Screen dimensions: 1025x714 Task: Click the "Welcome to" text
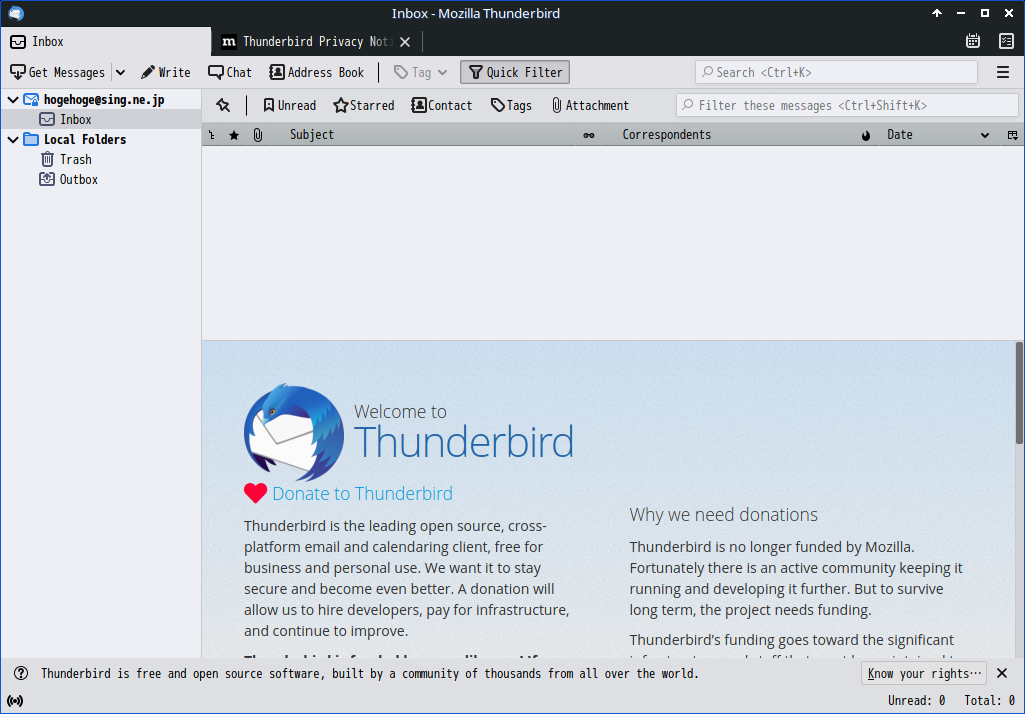coord(400,411)
